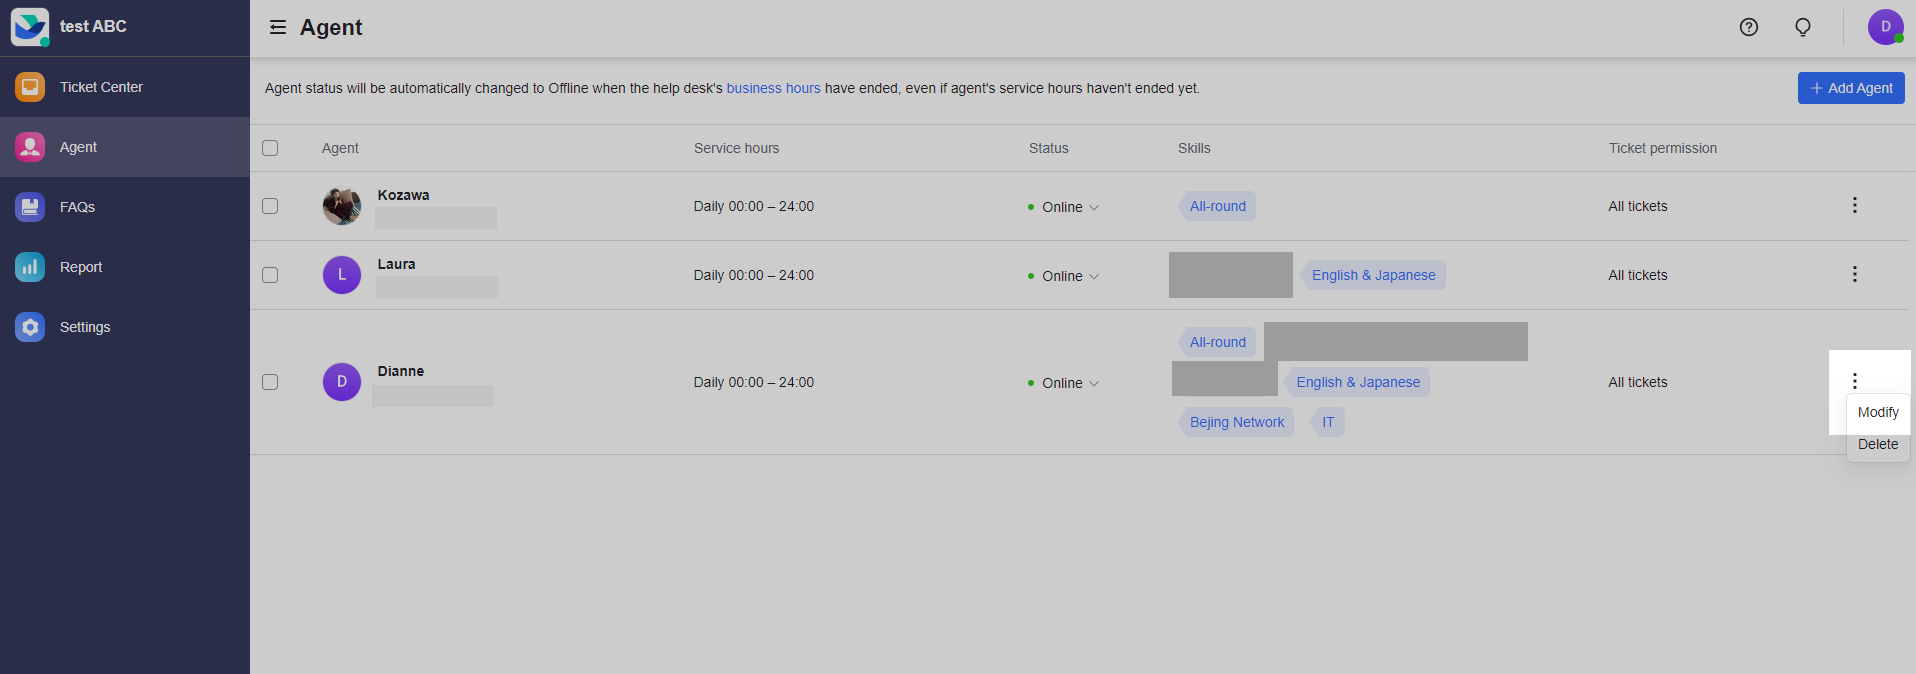Click Laura's purple avatar
Image resolution: width=1916 pixels, height=674 pixels.
point(342,275)
